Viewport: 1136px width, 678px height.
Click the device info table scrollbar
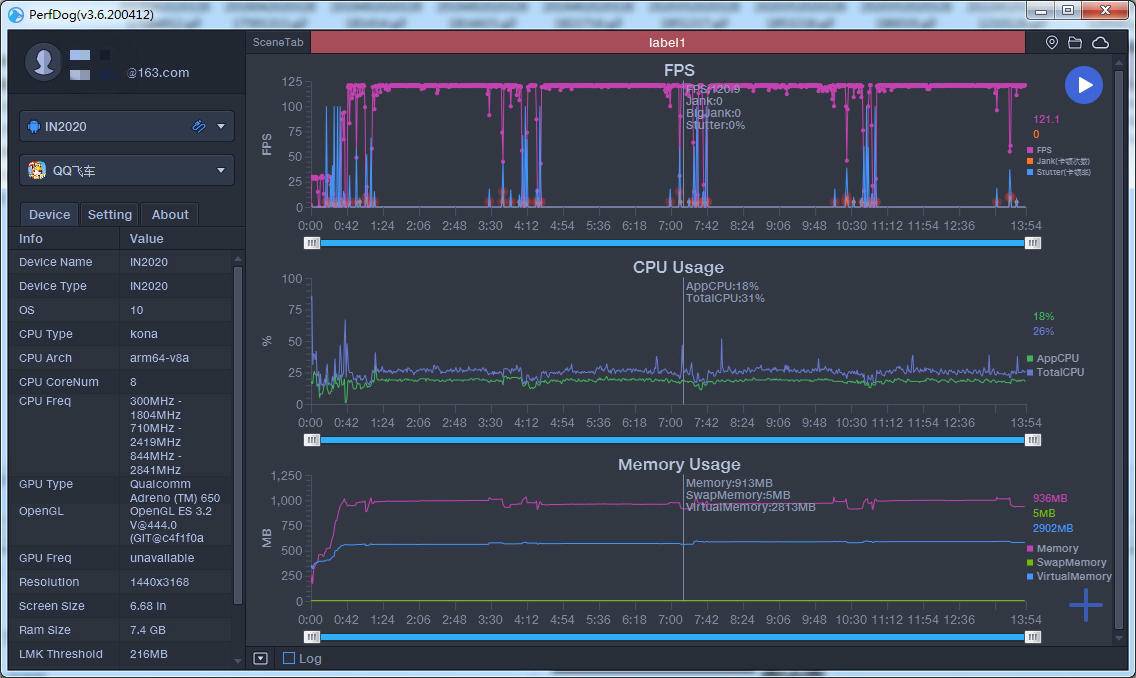238,435
